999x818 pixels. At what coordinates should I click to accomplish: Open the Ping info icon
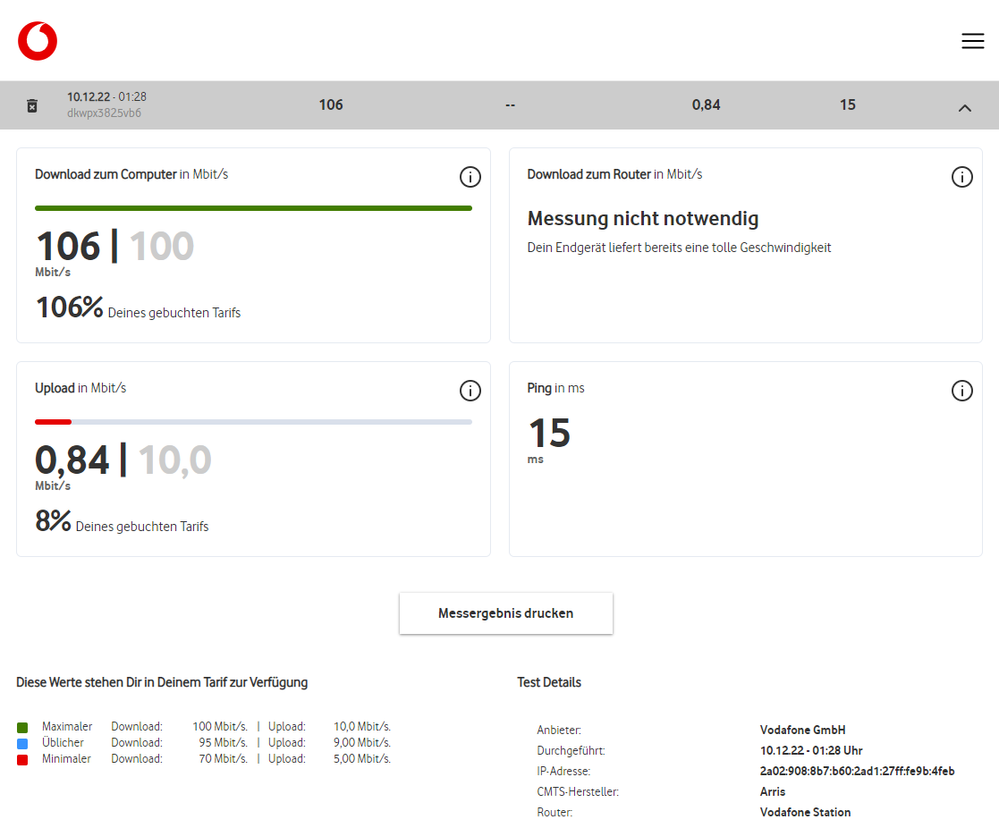[x=962, y=391]
